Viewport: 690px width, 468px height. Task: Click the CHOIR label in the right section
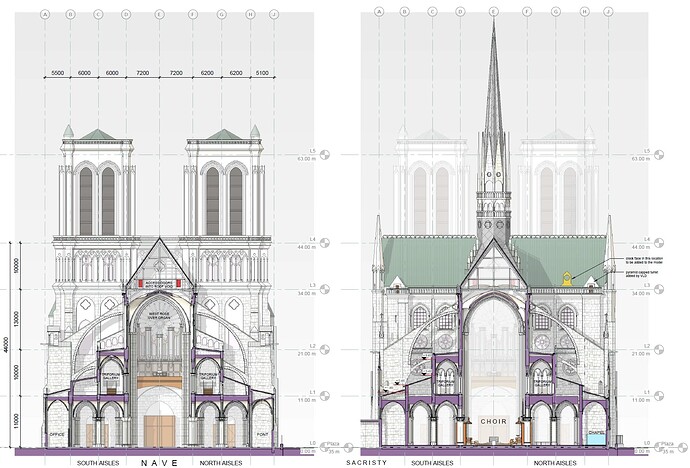(x=493, y=421)
